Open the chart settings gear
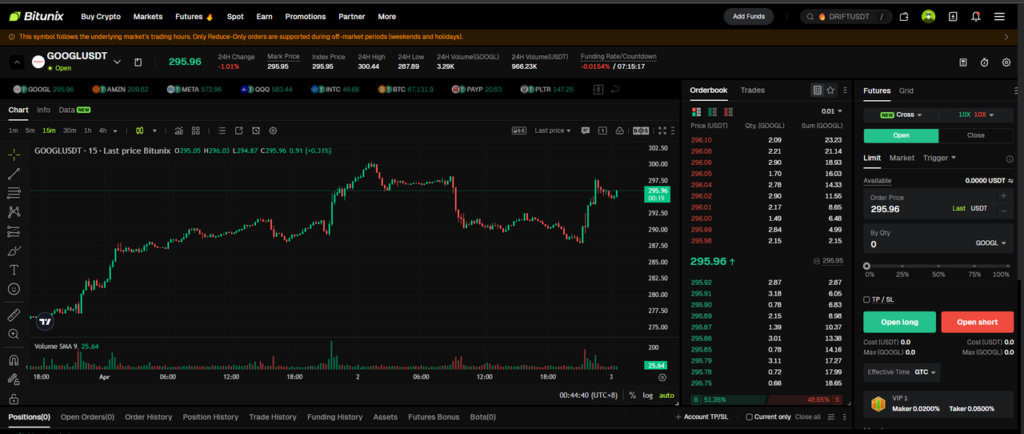 pyautogui.click(x=273, y=131)
